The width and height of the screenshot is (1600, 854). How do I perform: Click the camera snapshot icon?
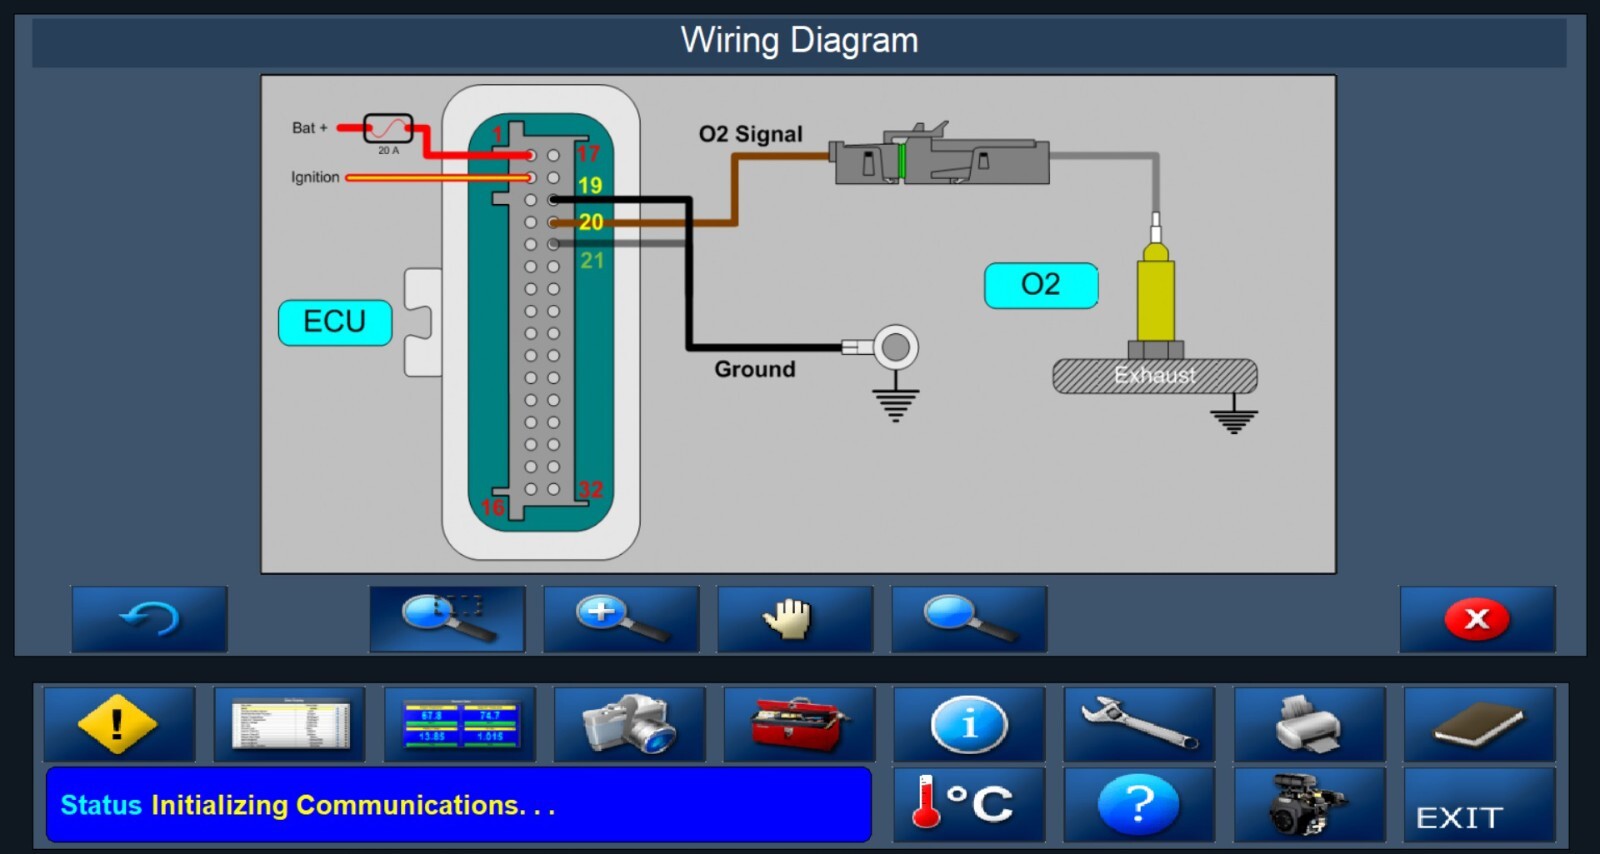[630, 724]
